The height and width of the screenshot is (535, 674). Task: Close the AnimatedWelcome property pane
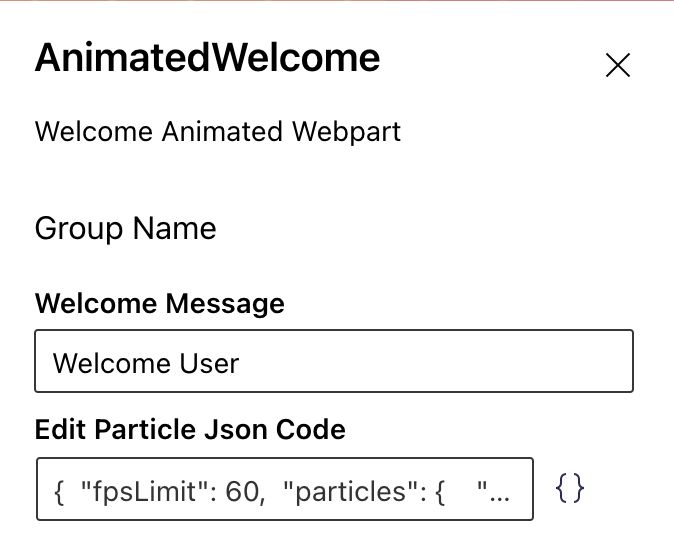[x=618, y=66]
